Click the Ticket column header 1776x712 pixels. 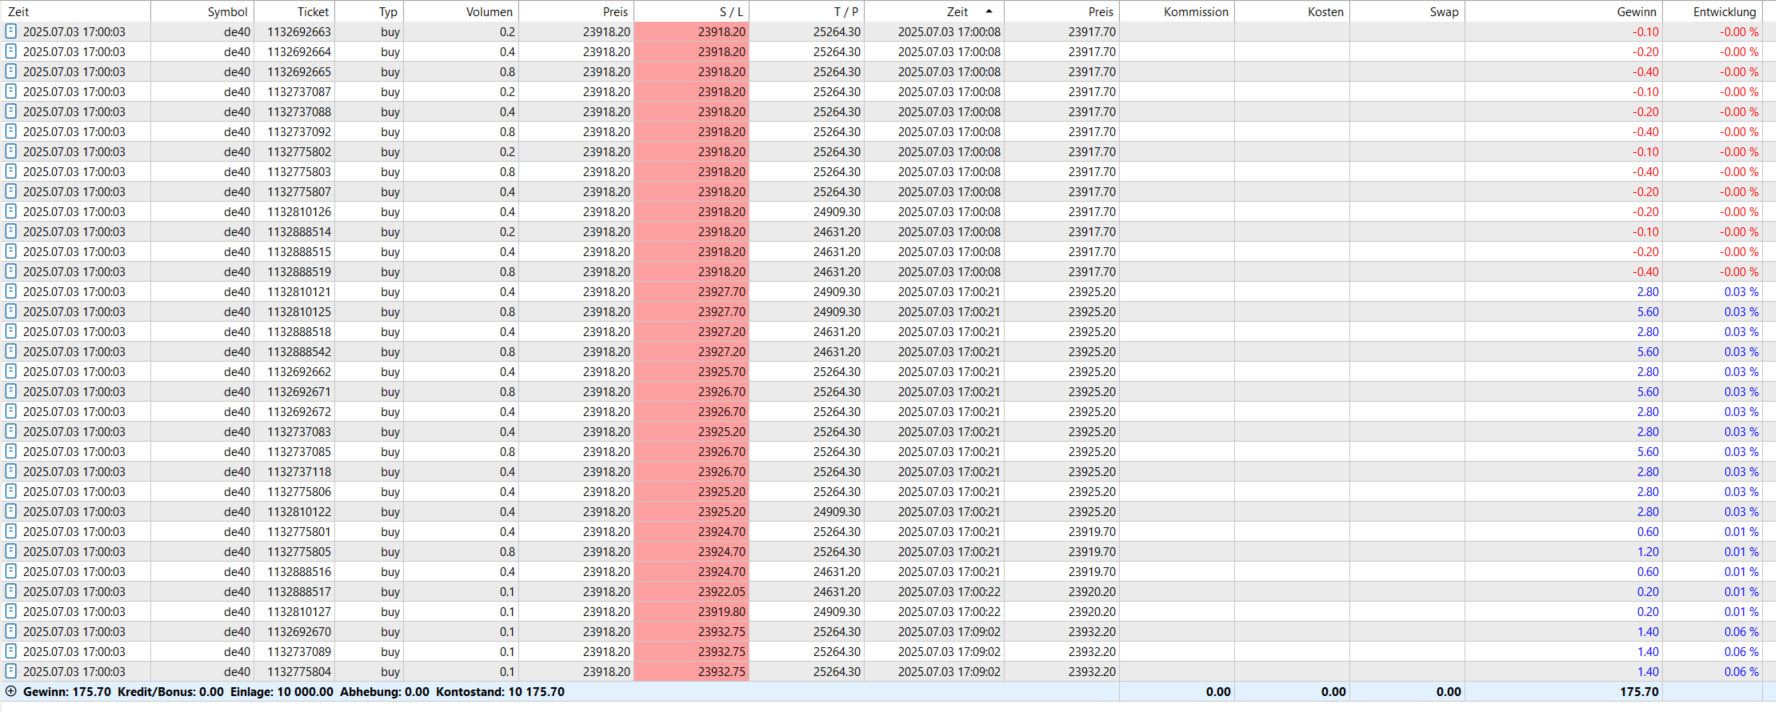[x=294, y=12]
